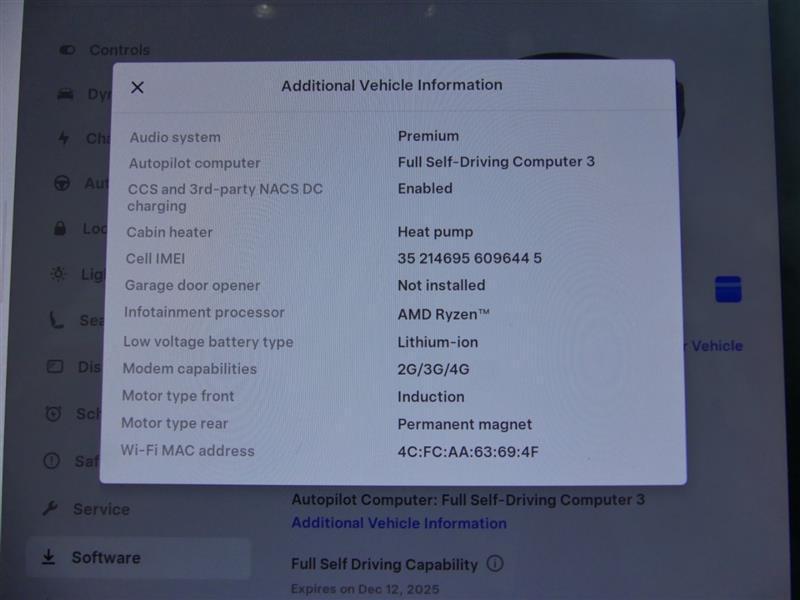Select the Controls toggle icon
Viewport: 800px width, 600px height.
click(67, 50)
